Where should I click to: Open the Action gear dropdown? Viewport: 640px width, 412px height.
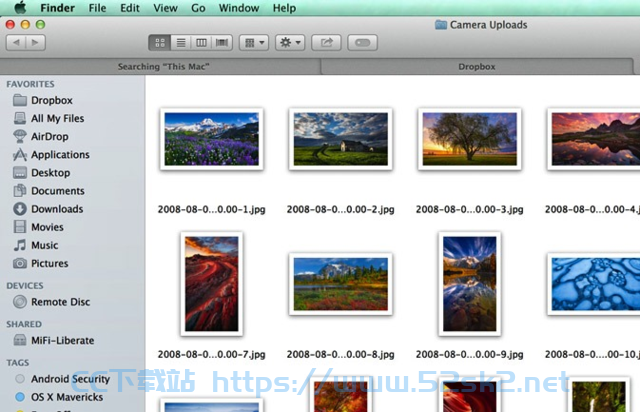click(x=290, y=42)
